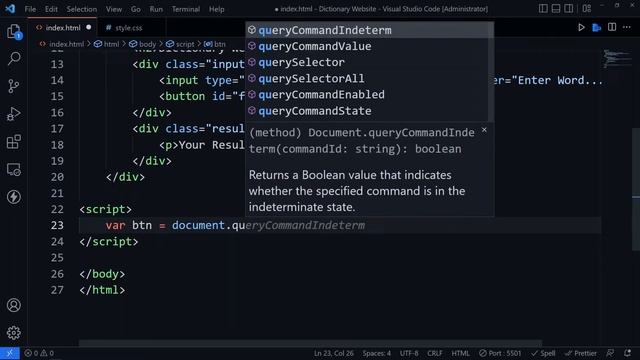Screen dimensions: 640x360
Task: Choose querySelectorAll suggestion
Action: (367, 78)
